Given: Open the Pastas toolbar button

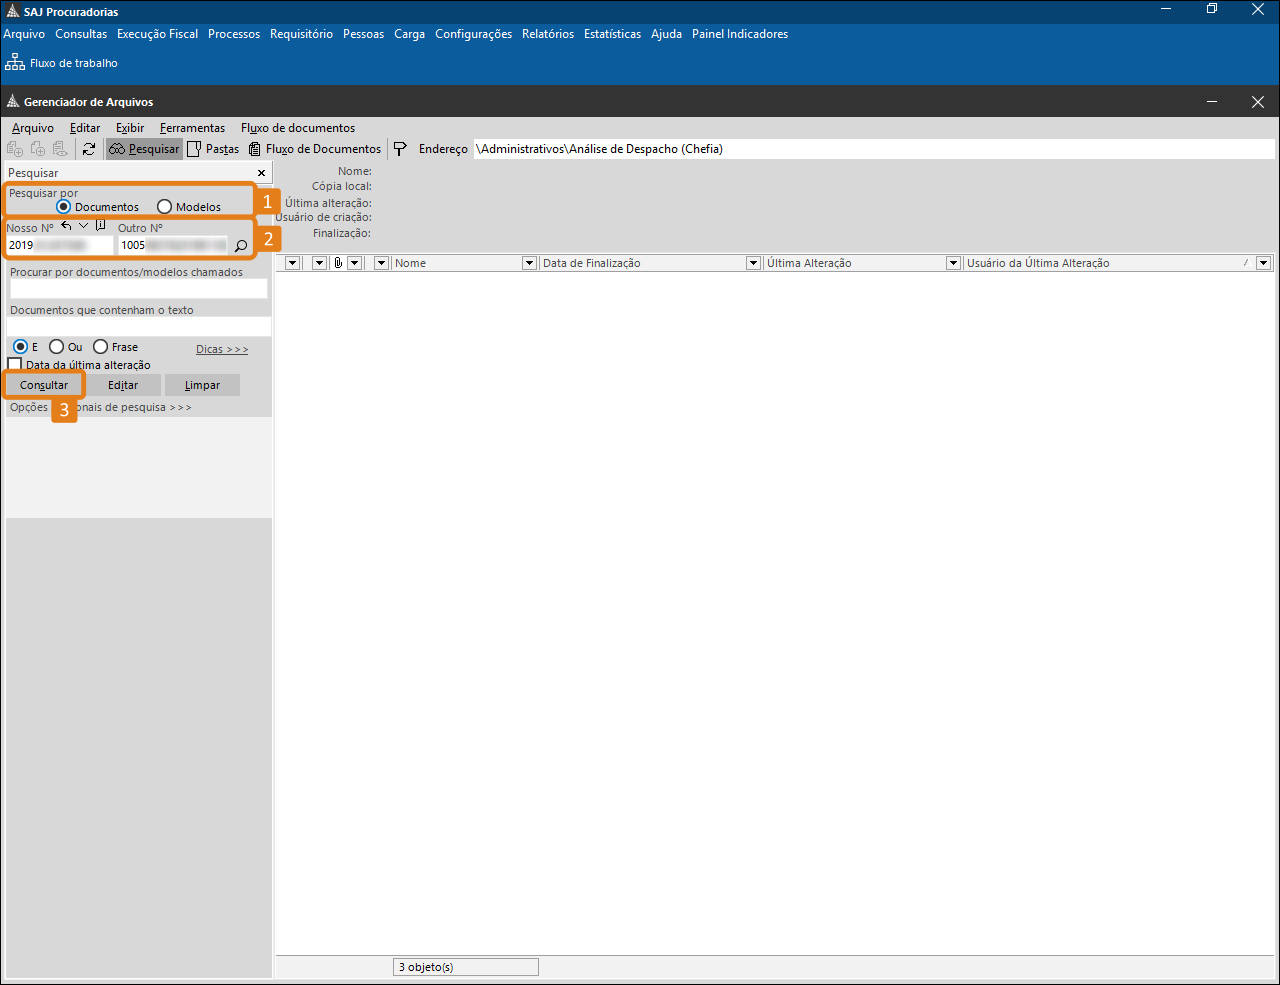Looking at the screenshot, I should click(213, 149).
